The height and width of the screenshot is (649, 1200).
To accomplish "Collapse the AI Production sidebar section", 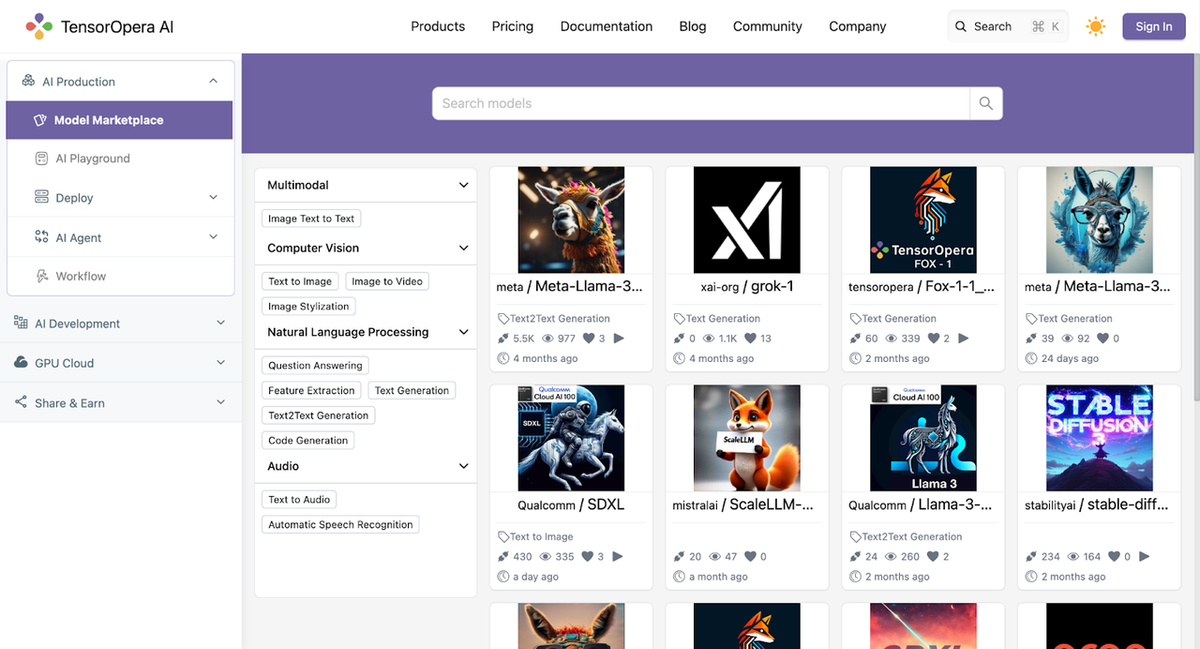I will point(212,80).
